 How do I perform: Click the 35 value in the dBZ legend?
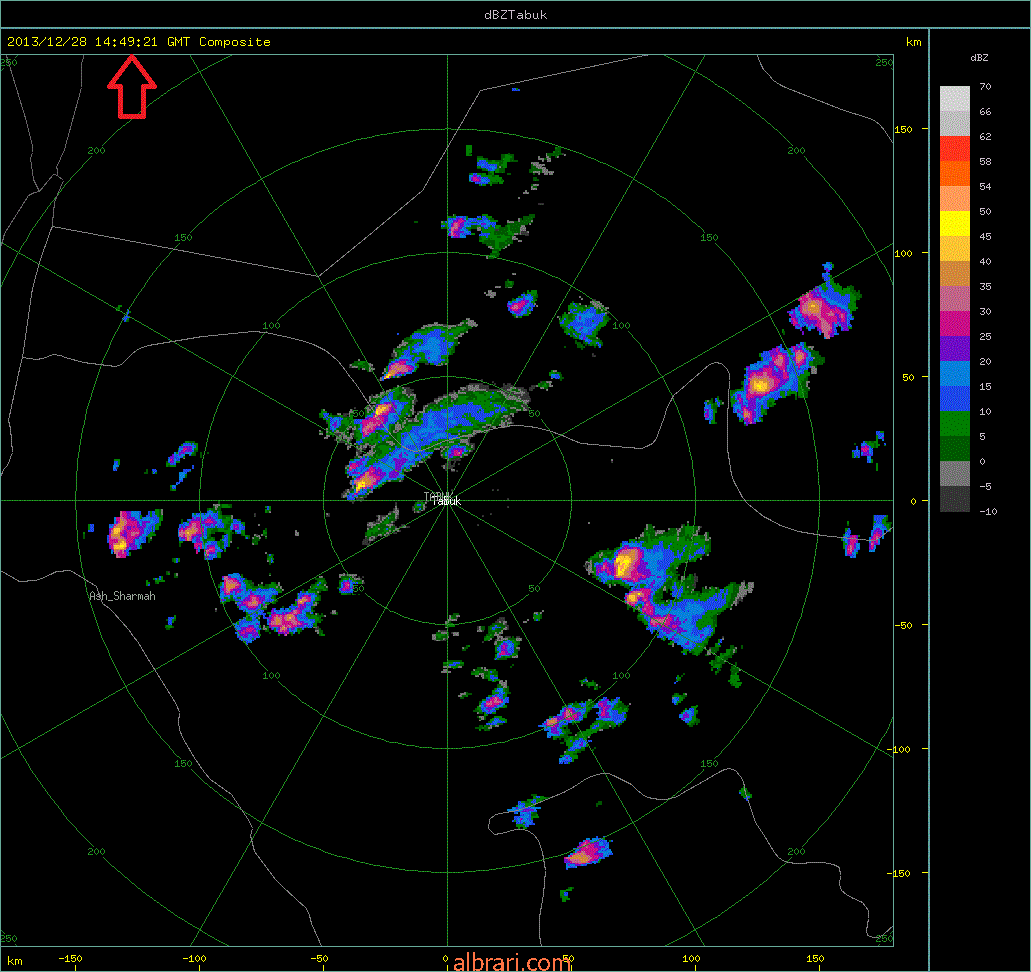click(x=985, y=286)
